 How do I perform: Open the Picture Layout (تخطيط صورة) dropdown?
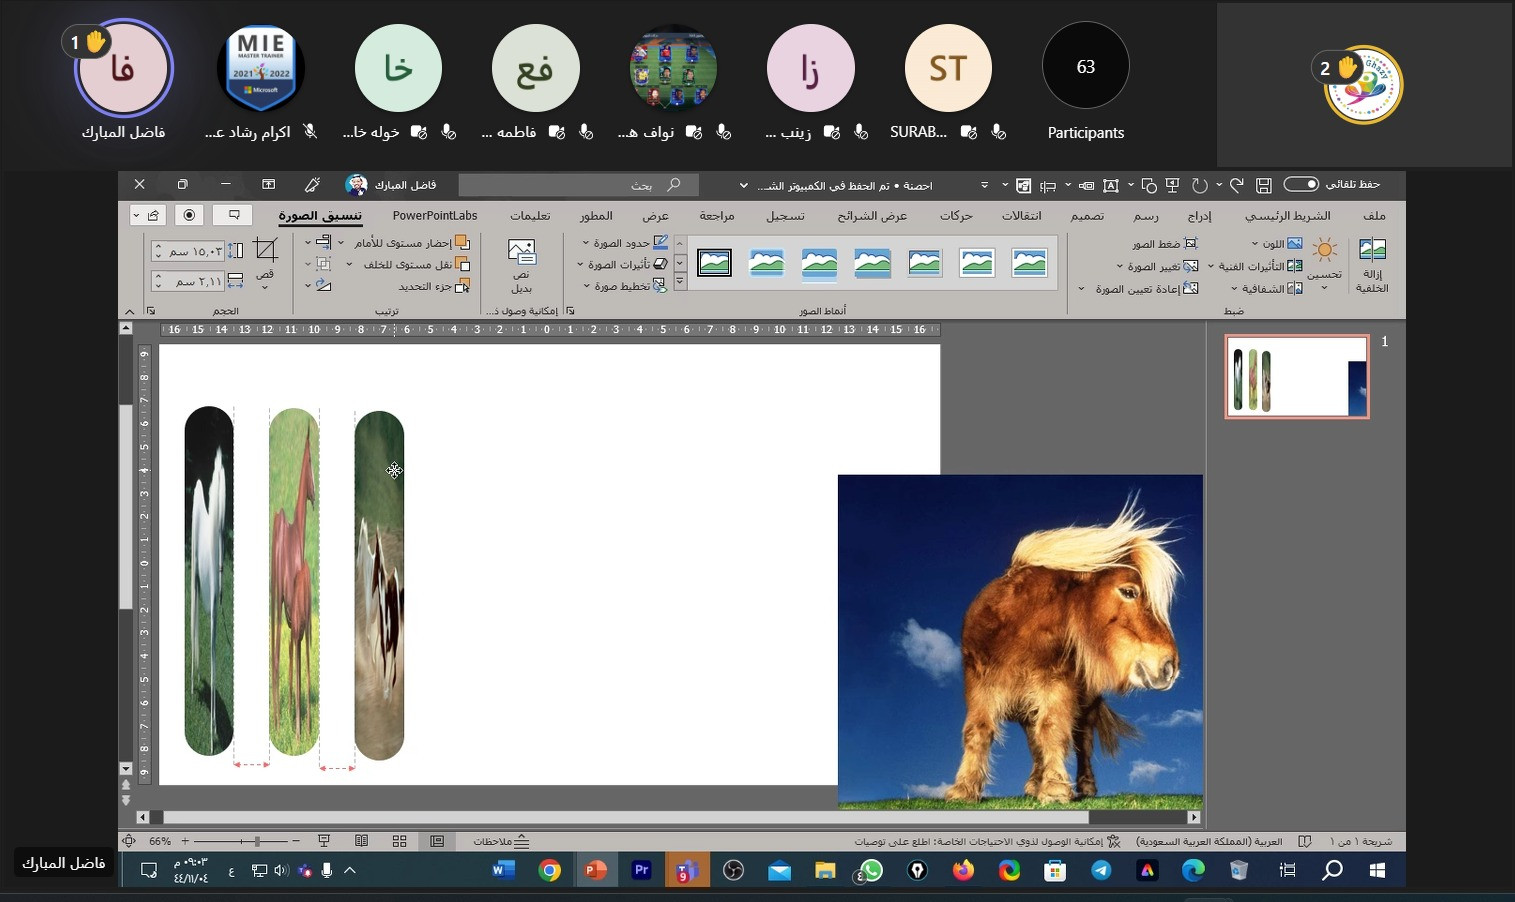tap(625, 286)
